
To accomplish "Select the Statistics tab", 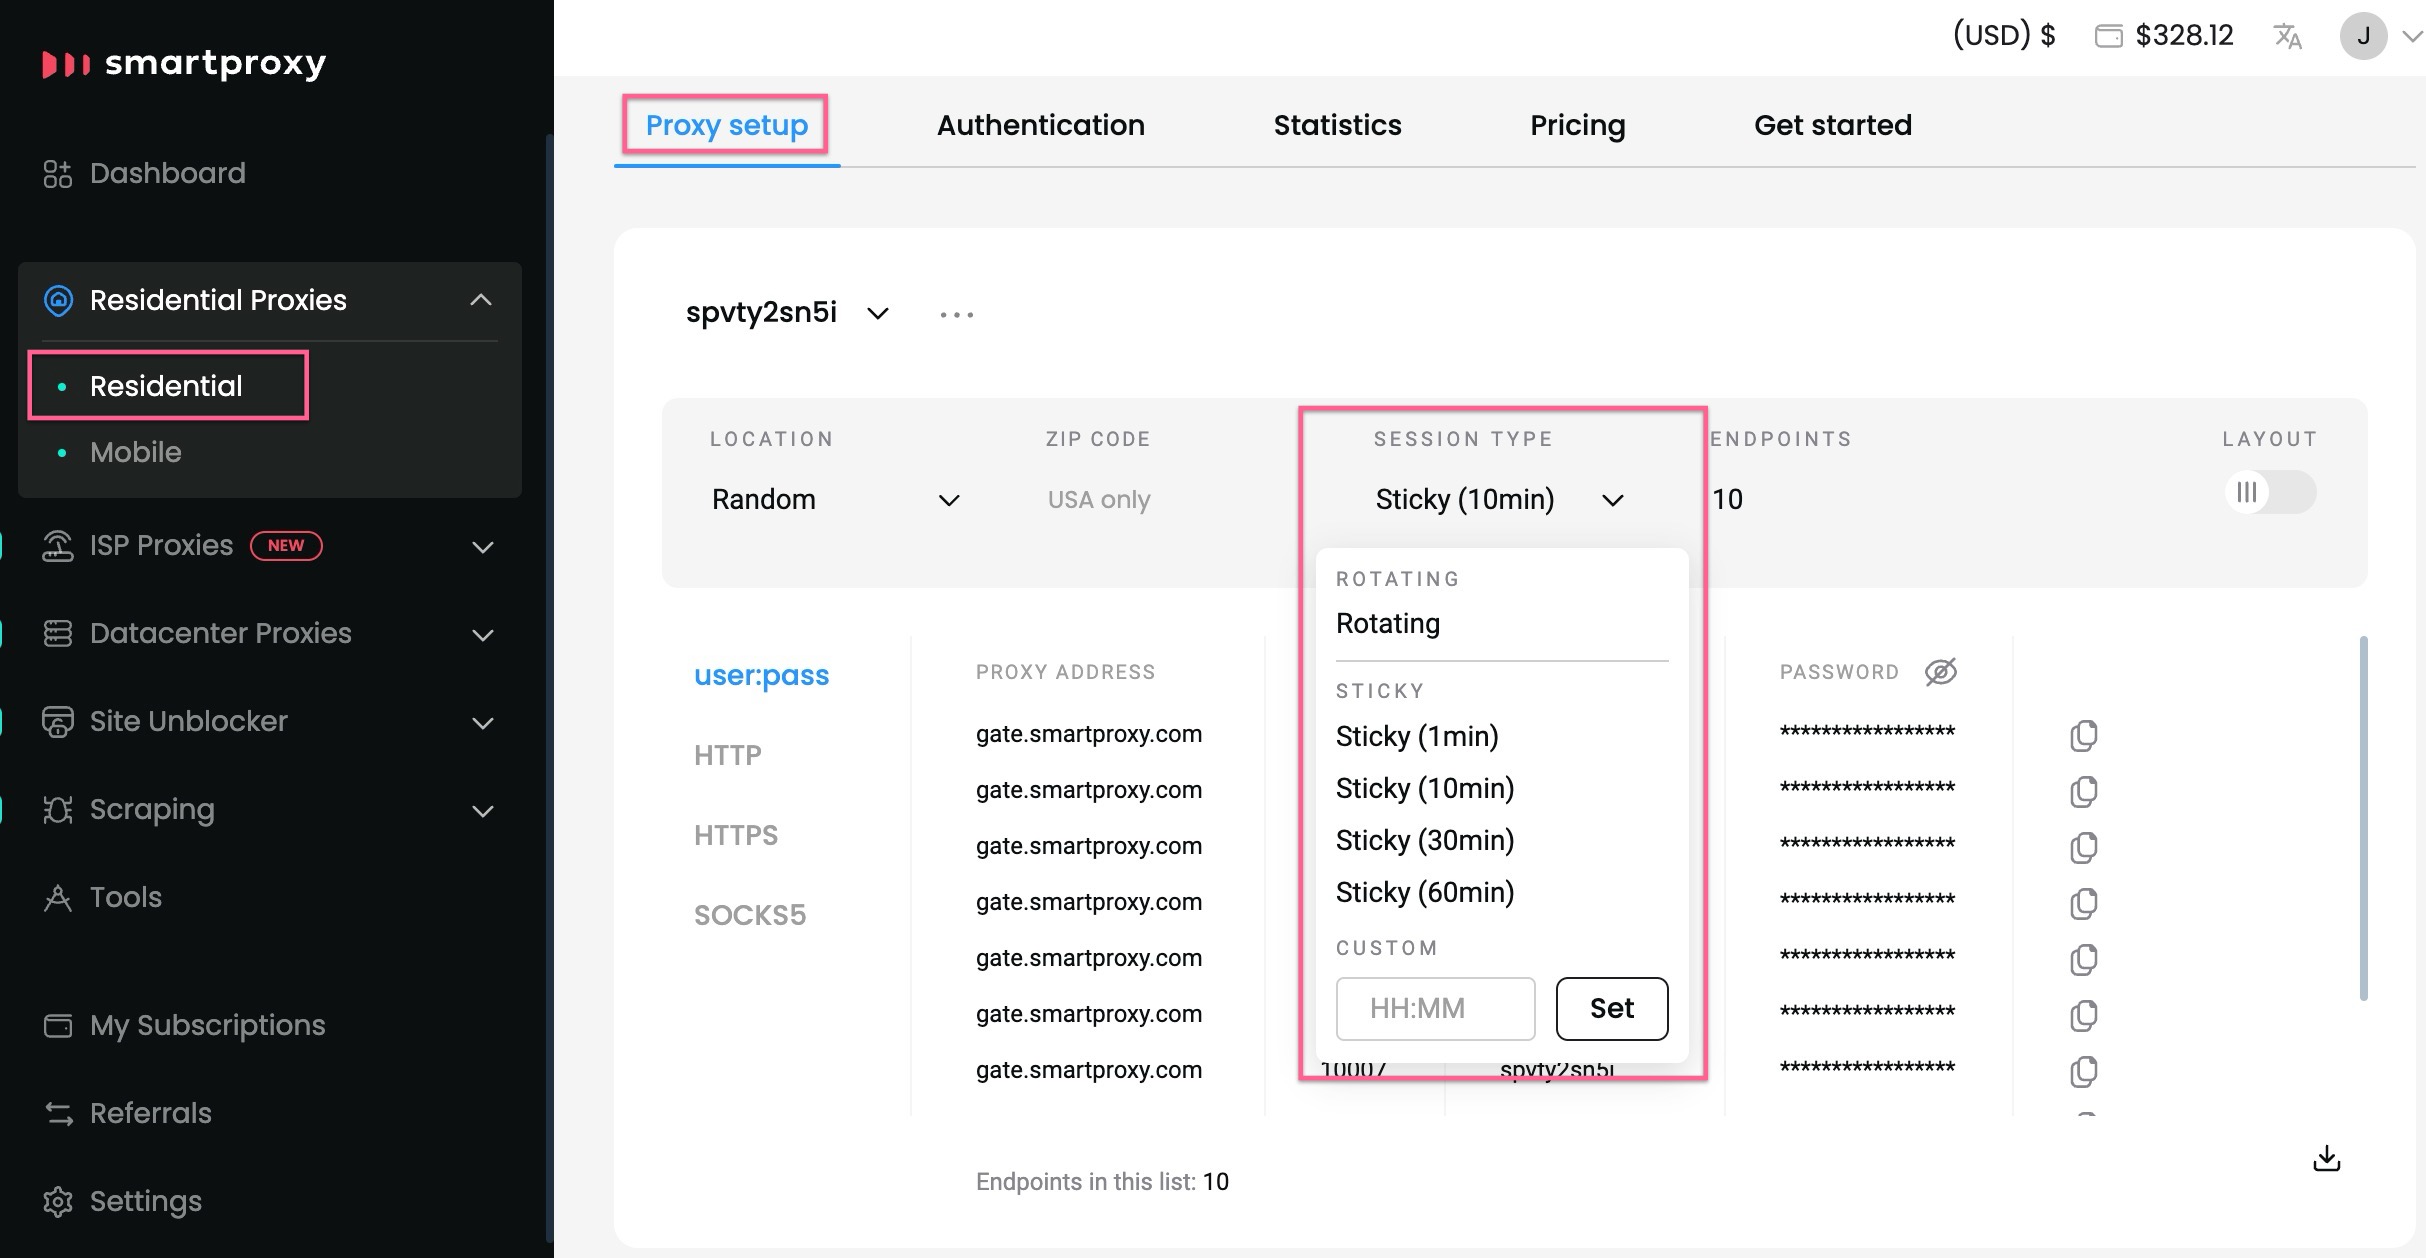I will pyautogui.click(x=1337, y=124).
